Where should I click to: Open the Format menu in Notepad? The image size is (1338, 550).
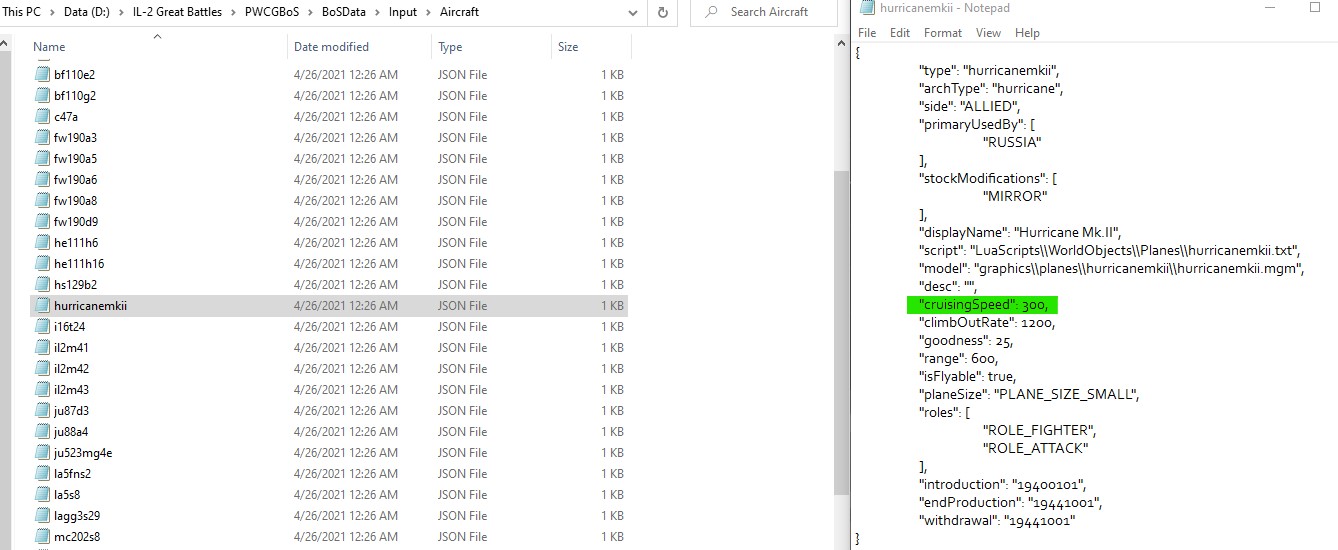(x=942, y=33)
